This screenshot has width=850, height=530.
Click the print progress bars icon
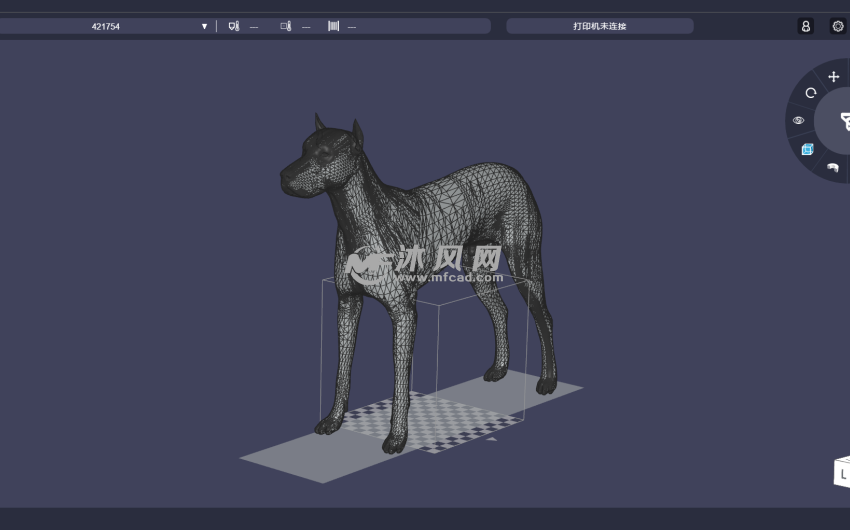(x=332, y=26)
